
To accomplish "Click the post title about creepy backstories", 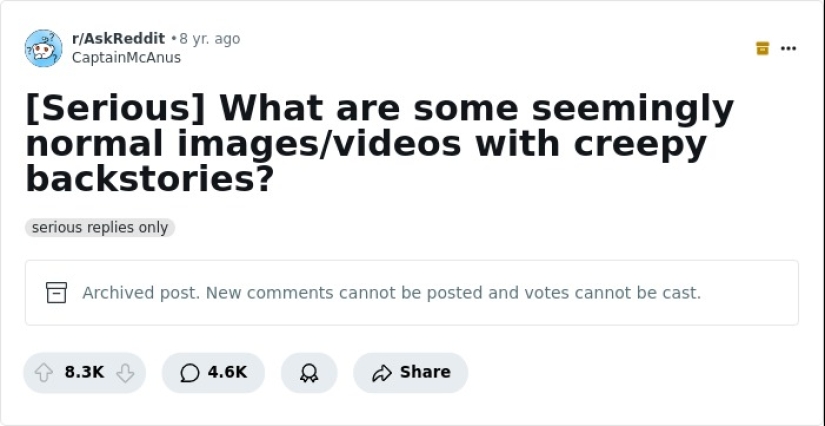I will click(380, 144).
